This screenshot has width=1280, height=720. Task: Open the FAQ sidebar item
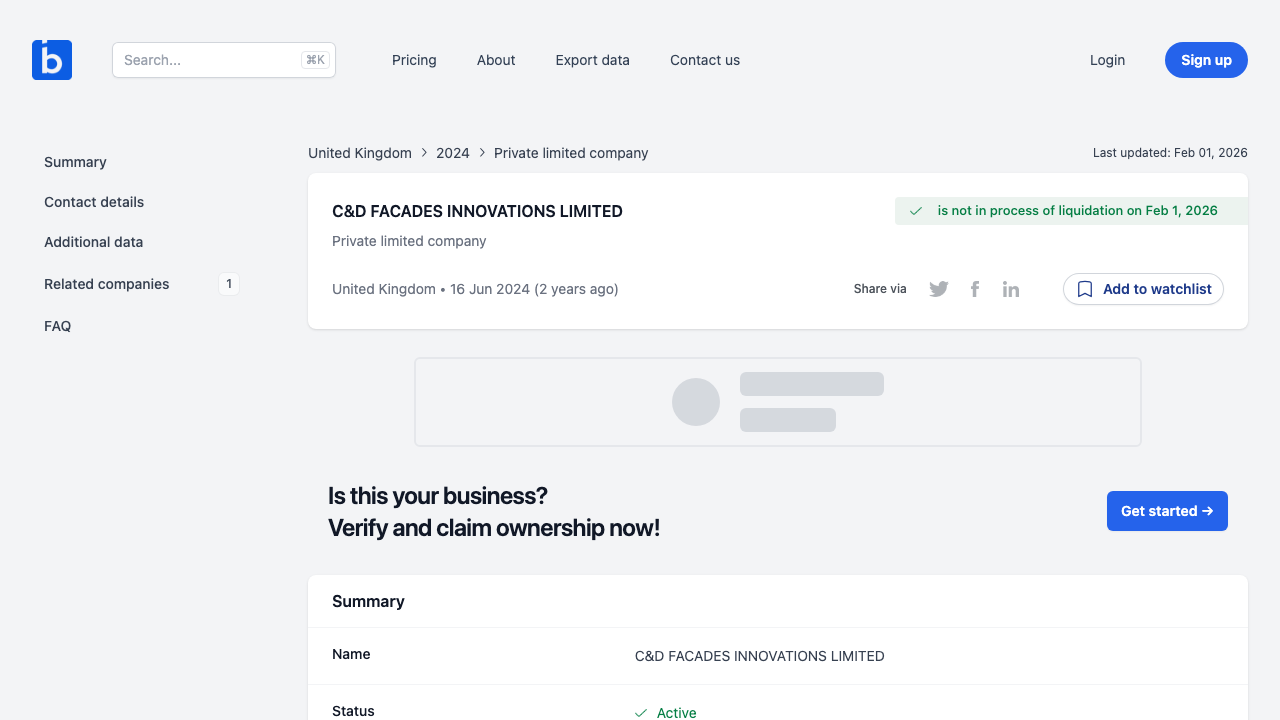[58, 326]
